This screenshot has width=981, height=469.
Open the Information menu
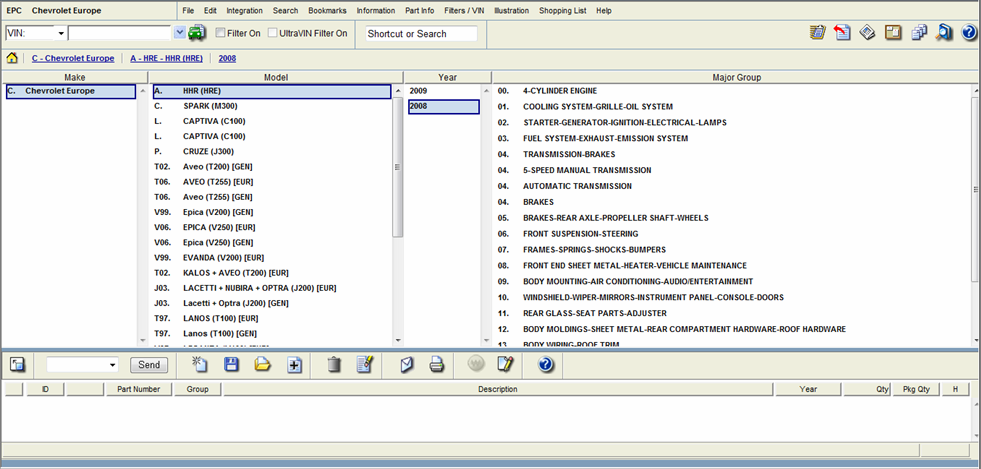click(375, 11)
